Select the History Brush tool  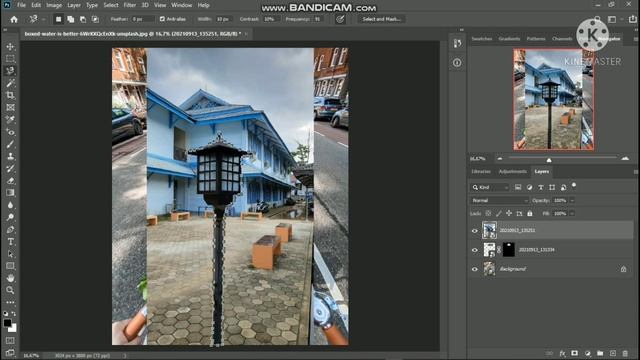click(10, 169)
